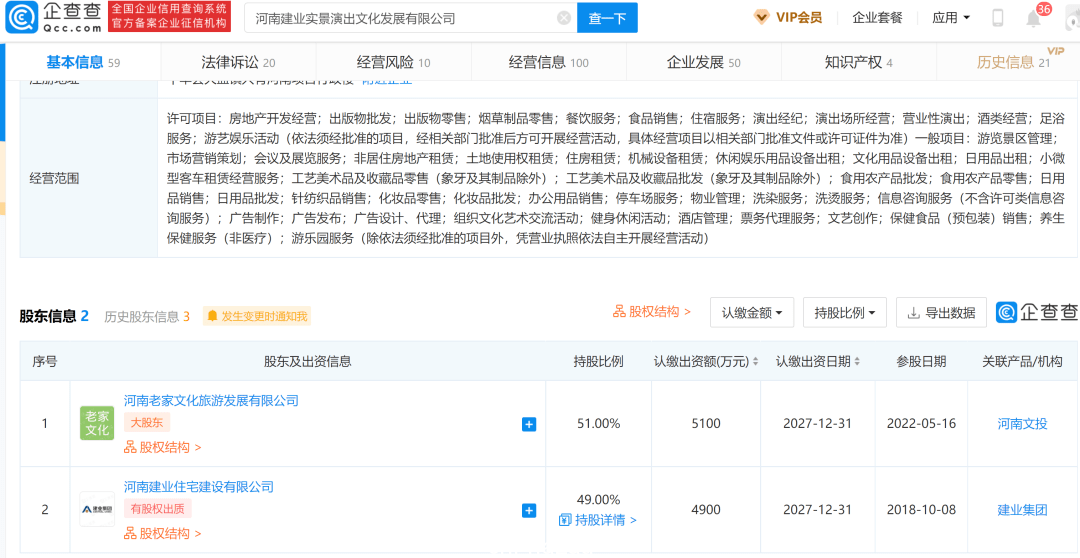Open the top 股权结构 link with org-chart icon
This screenshot has height=558, width=1080.
(x=652, y=312)
